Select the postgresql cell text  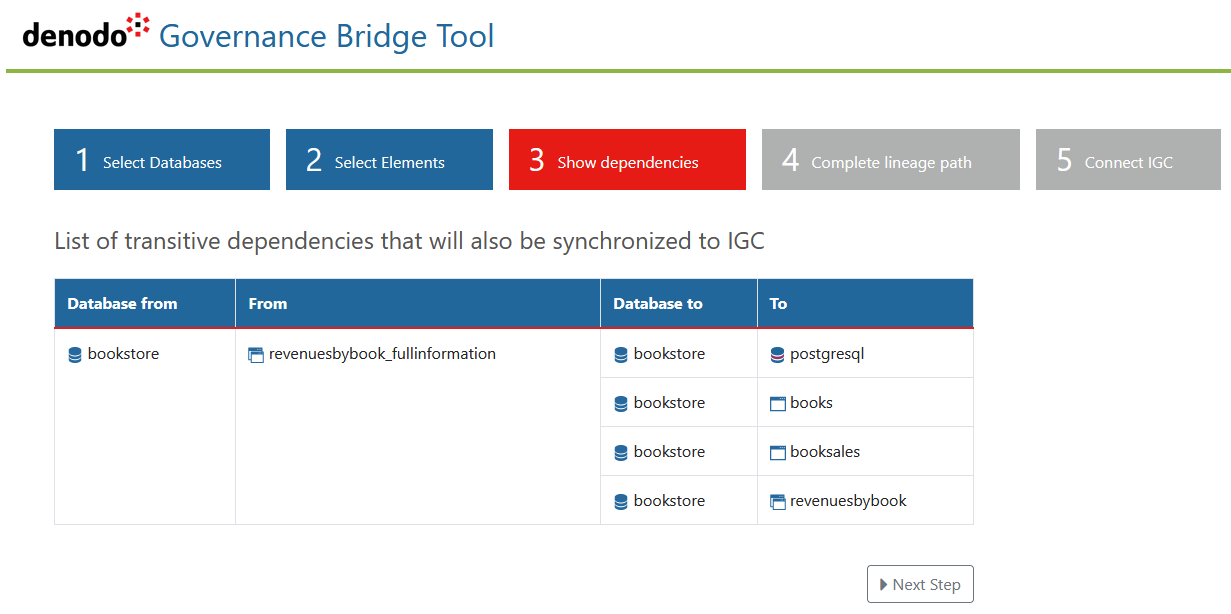(827, 355)
